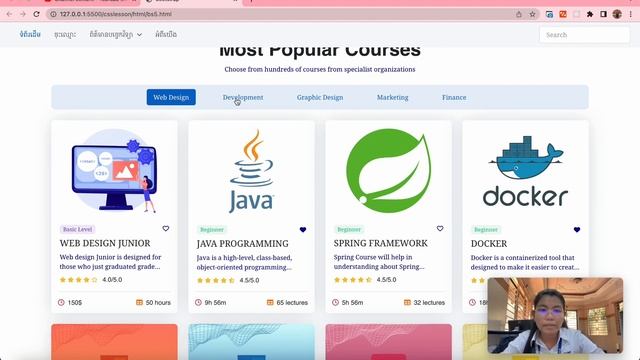The image size is (640, 360).
Task: Click the table icon beside 65 lectures
Action: [x=270, y=302]
